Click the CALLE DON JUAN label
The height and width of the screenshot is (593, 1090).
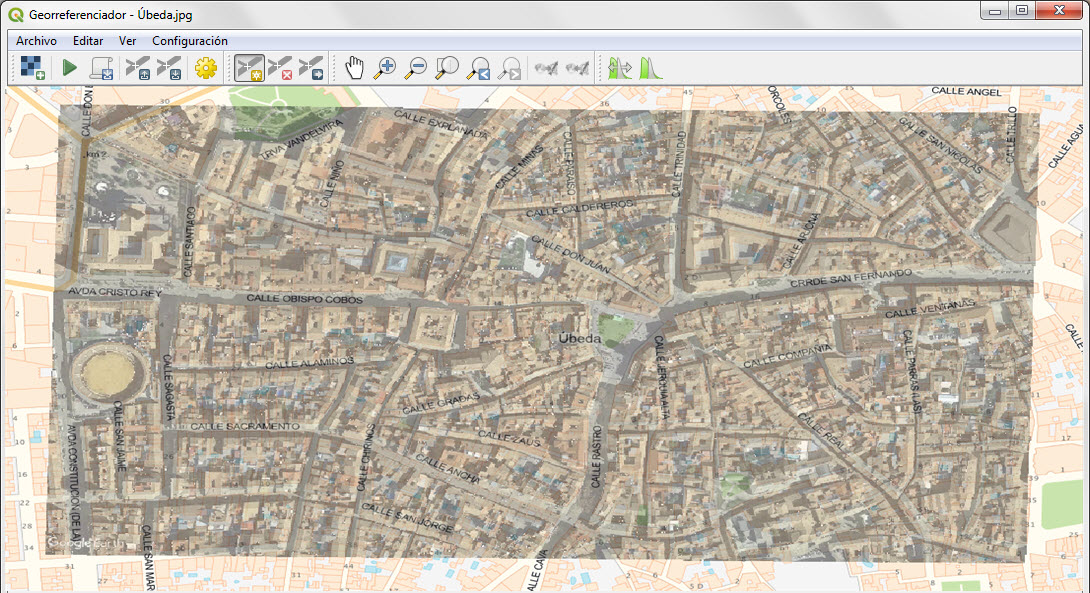[x=571, y=254]
